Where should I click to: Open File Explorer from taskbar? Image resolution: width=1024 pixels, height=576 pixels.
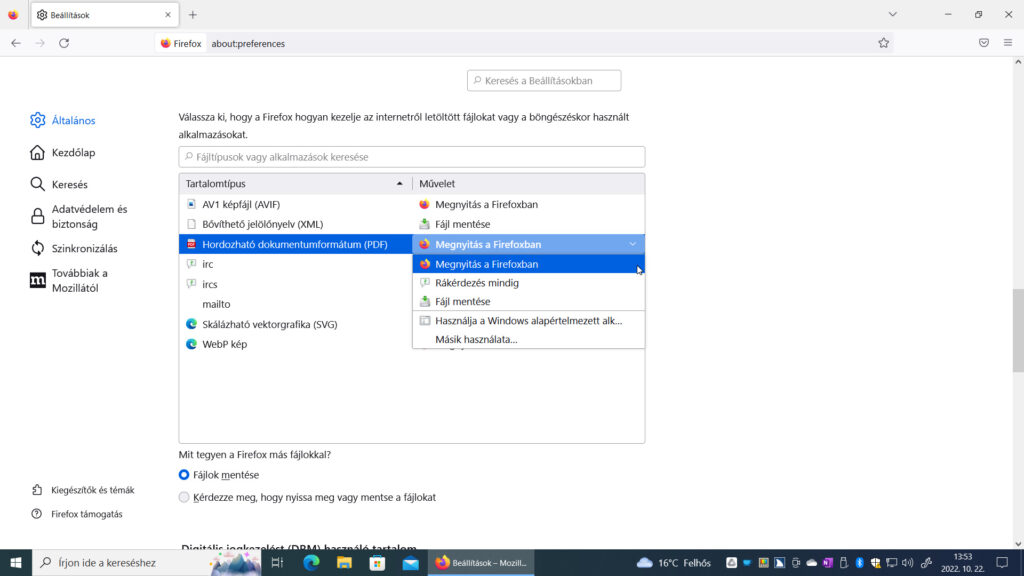click(344, 562)
